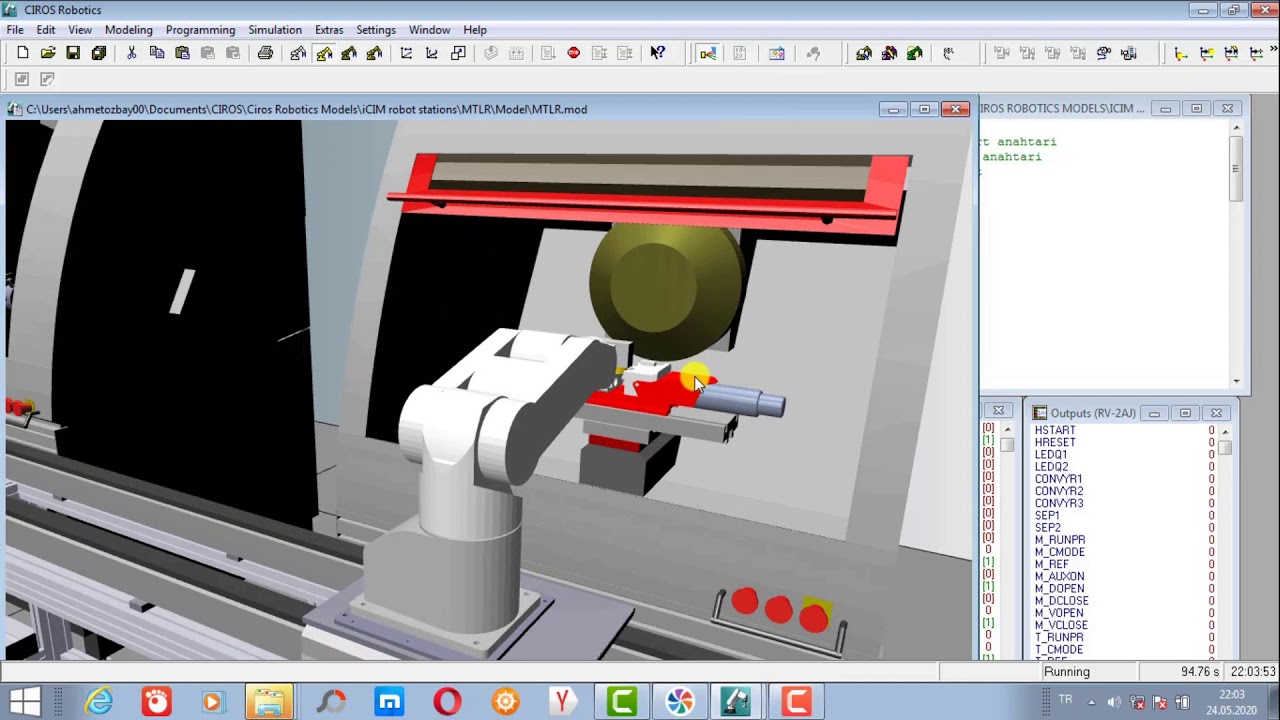This screenshot has height=720, width=1280.
Task: Select the M_RUNPR output row
Action: [x=1124, y=540]
